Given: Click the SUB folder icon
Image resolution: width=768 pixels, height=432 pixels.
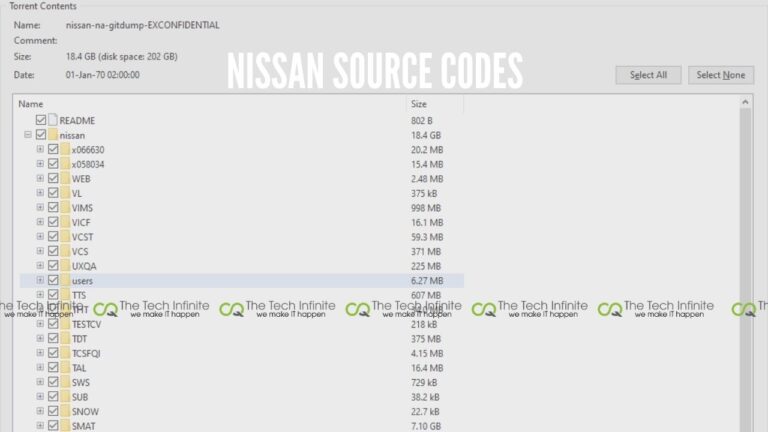Looking at the screenshot, I should click(65, 397).
